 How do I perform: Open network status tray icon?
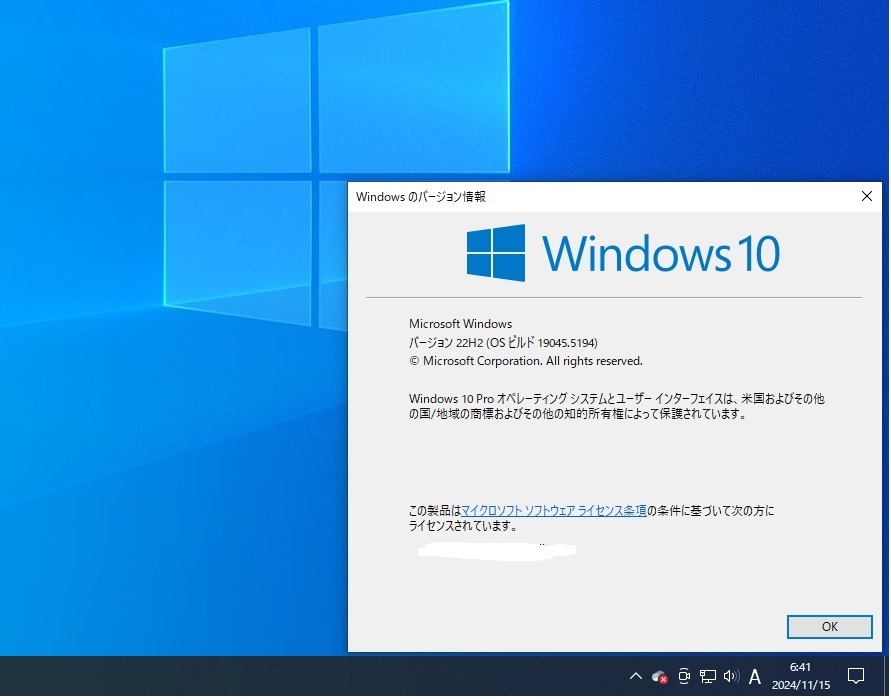pyautogui.click(x=707, y=676)
